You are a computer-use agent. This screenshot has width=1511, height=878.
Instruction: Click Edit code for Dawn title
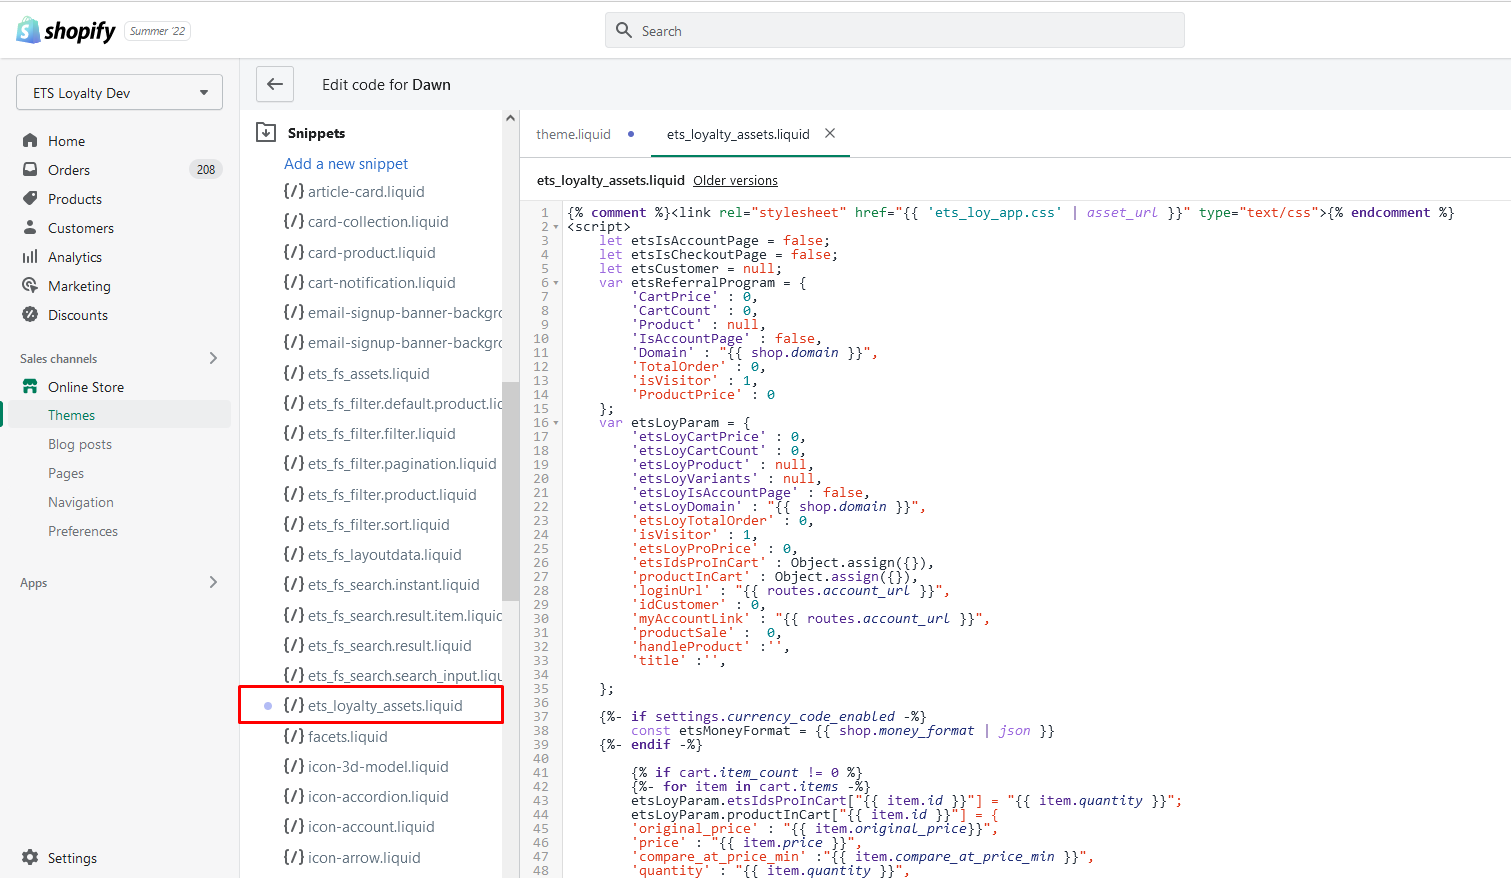(x=386, y=85)
